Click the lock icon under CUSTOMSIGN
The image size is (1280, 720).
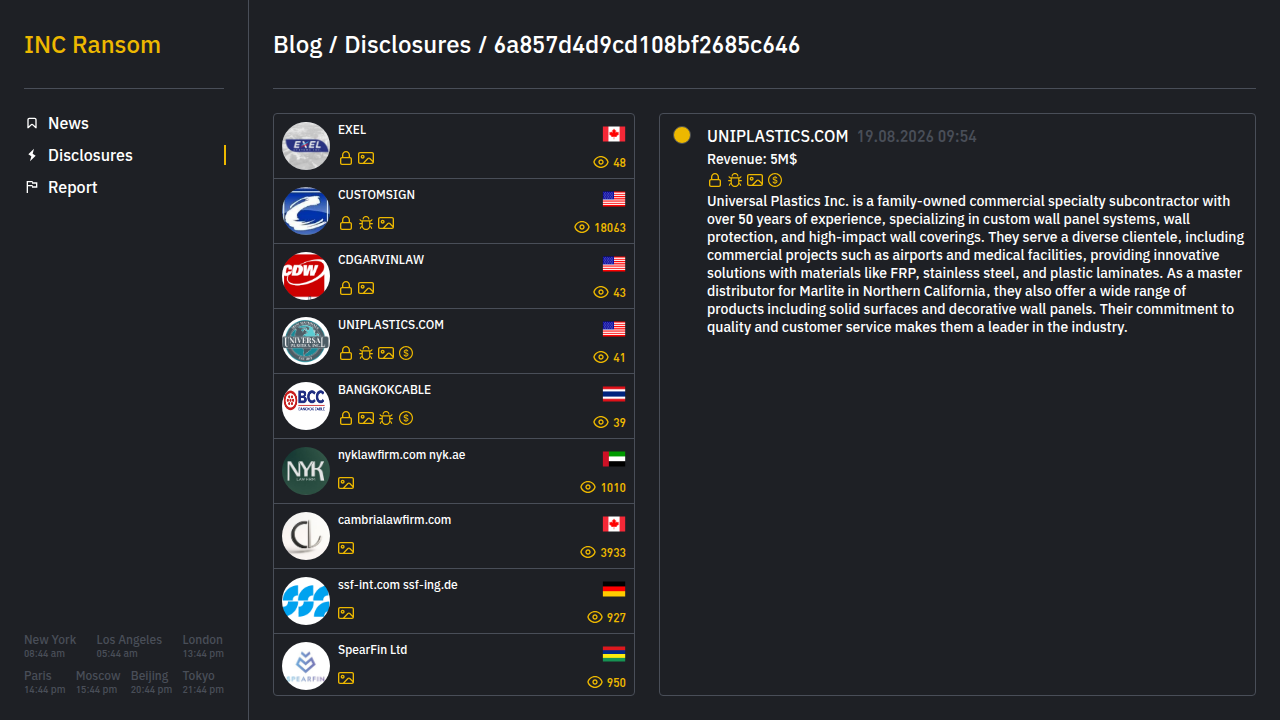(346, 223)
